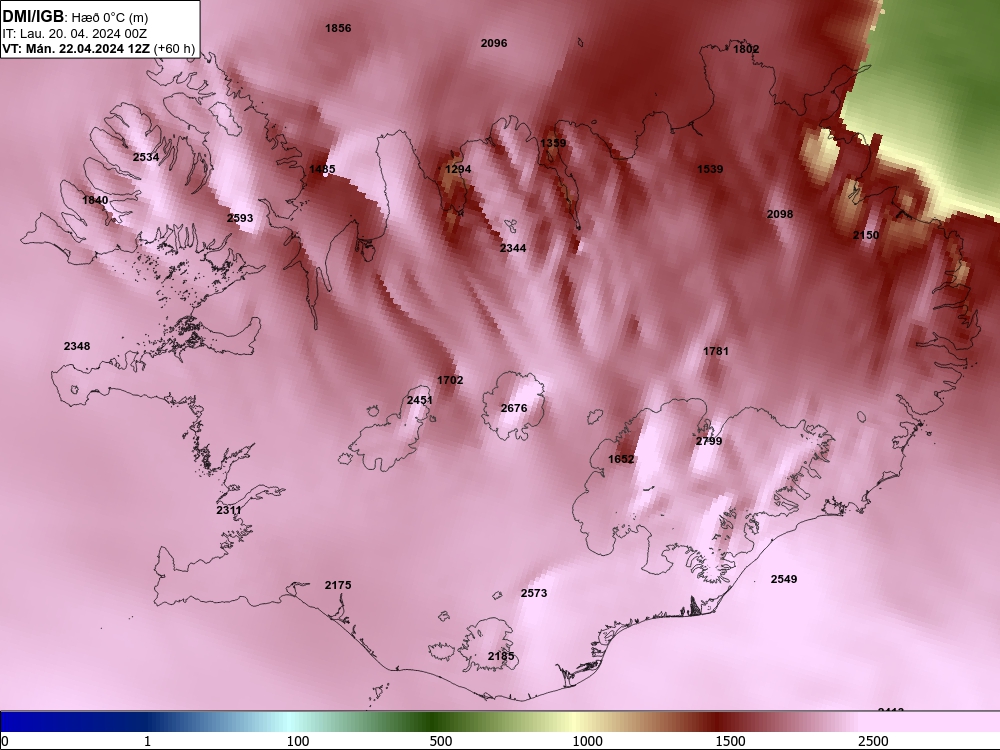Click the 100 tick on color scale
Image resolution: width=1000 pixels, height=750 pixels.
click(x=298, y=741)
